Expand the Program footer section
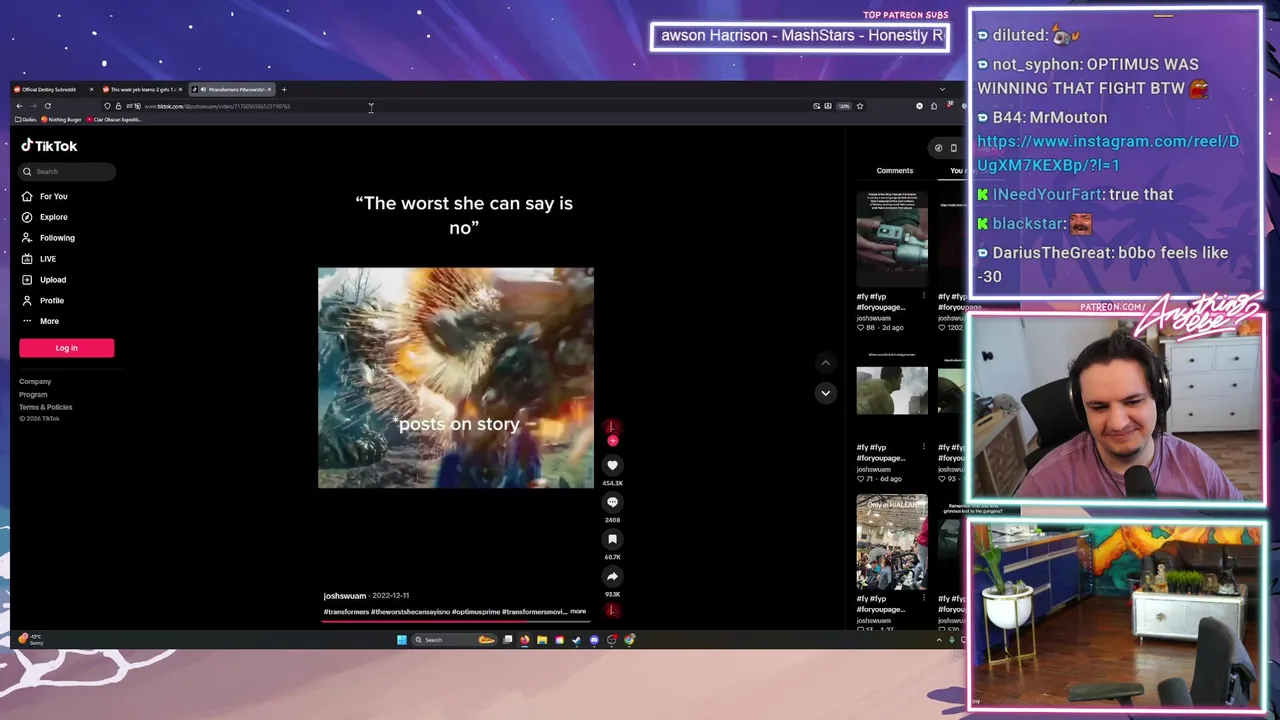Image resolution: width=1280 pixels, height=720 pixels. click(x=33, y=394)
